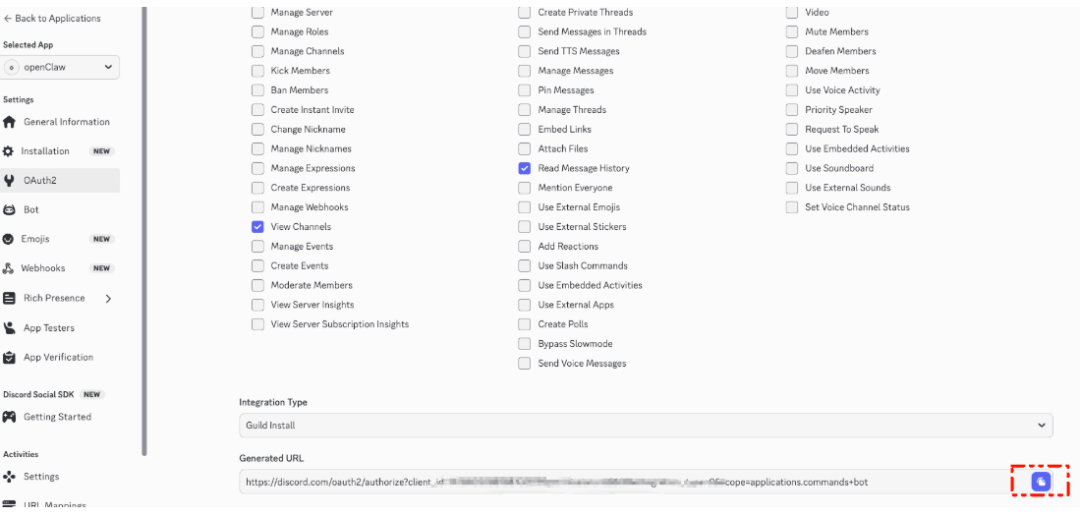Check the Request To Speak checkbox
Image resolution: width=1080 pixels, height=517 pixels.
[792, 129]
